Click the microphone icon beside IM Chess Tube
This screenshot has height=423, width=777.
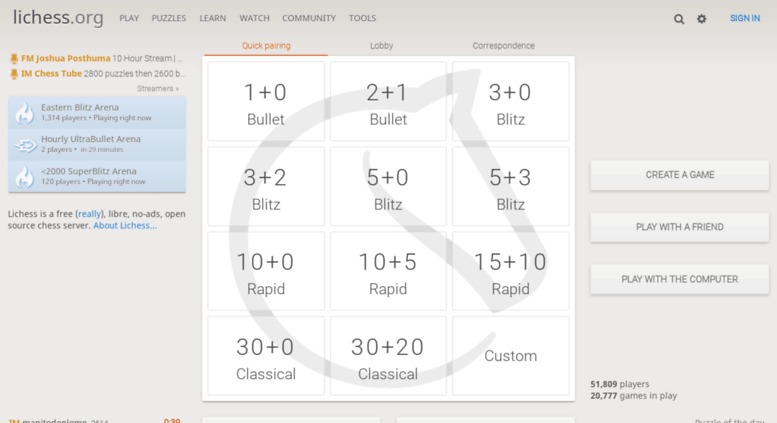point(14,74)
